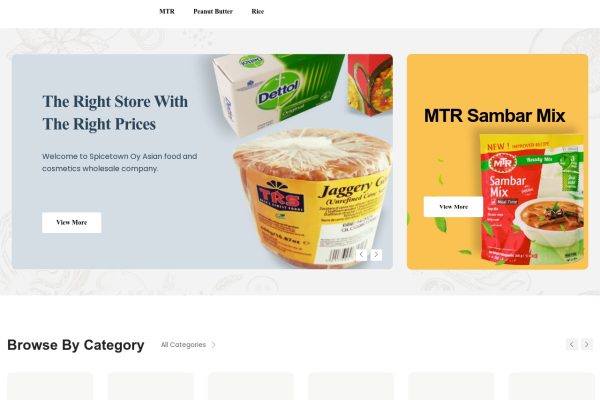
Task: Show next items in Browse By Category carousel
Action: 587,344
